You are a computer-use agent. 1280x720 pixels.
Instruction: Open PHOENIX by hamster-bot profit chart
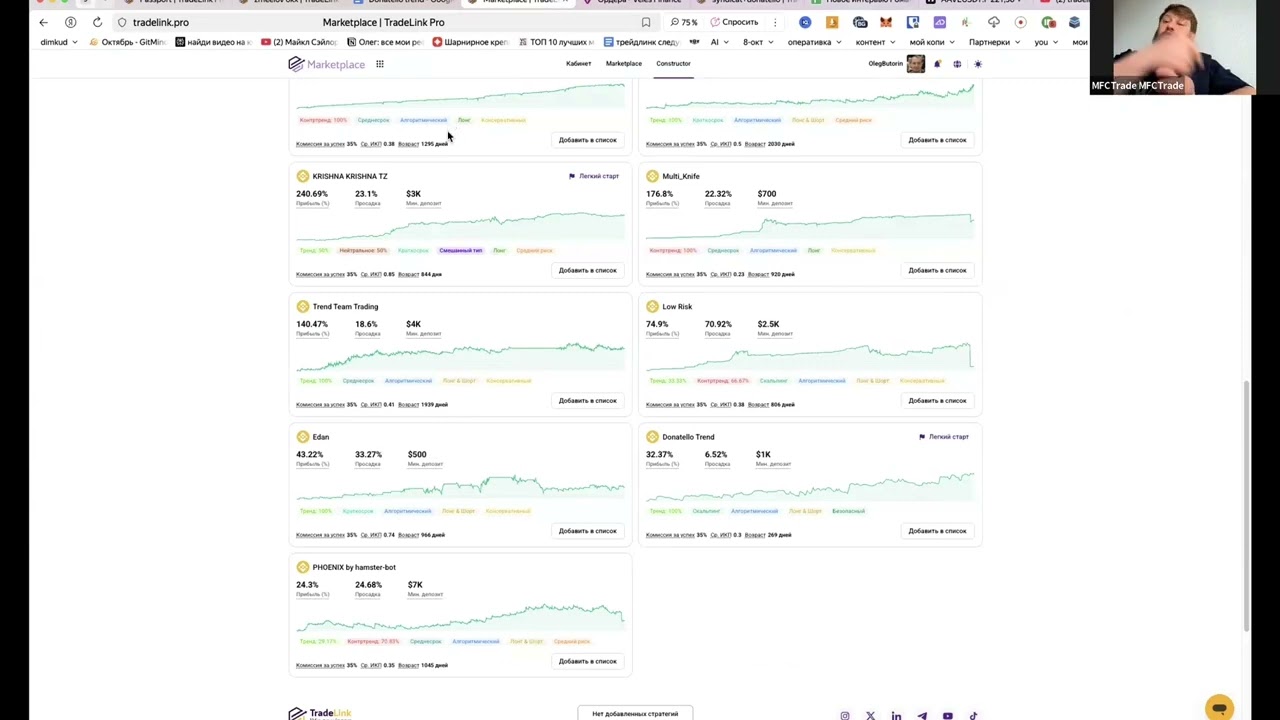click(460, 616)
